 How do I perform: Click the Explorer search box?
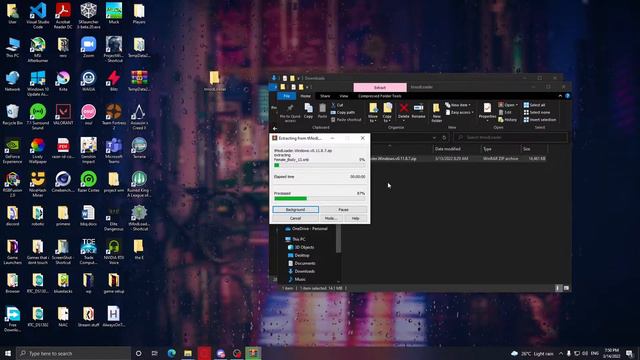[x=510, y=138]
